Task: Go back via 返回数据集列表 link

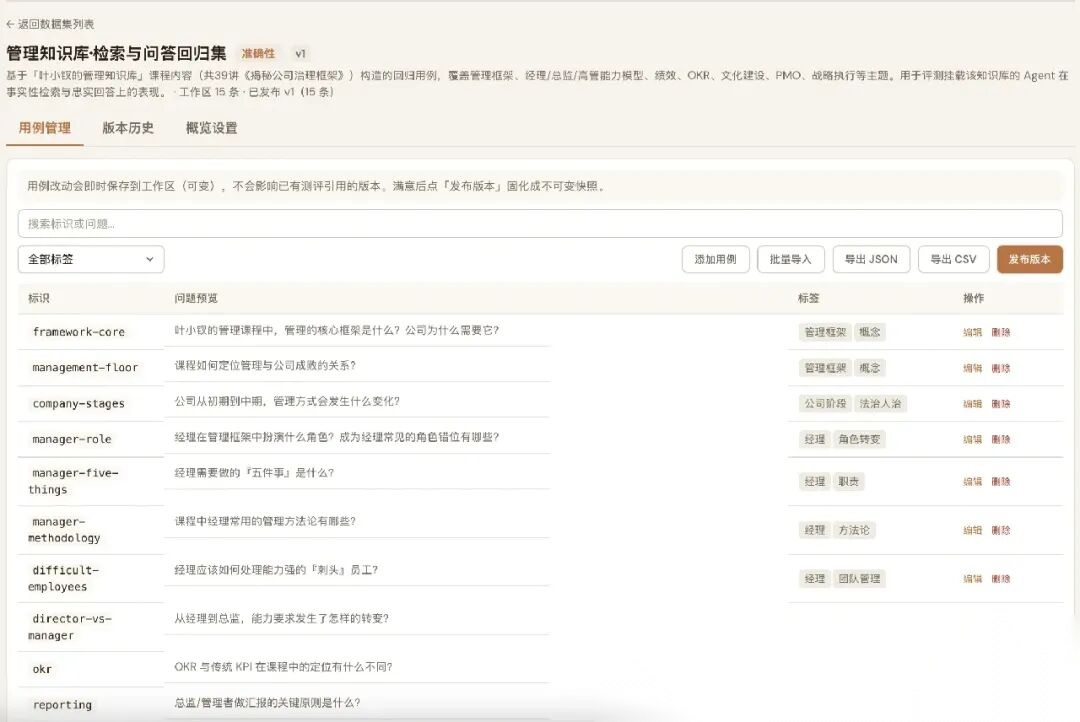Action: tap(50, 24)
